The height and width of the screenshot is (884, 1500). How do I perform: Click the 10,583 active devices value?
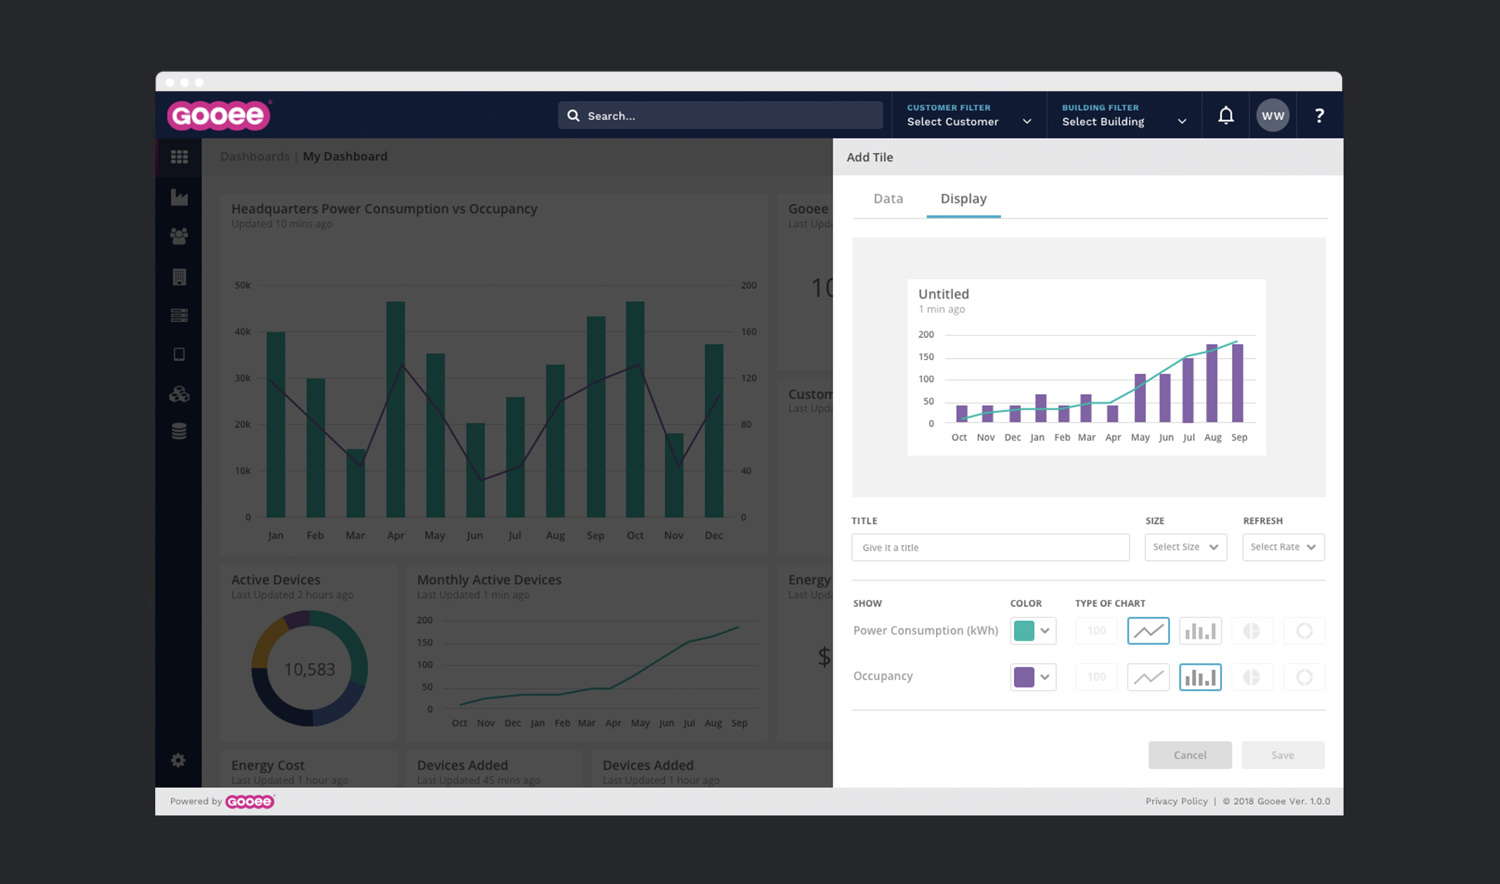point(309,669)
